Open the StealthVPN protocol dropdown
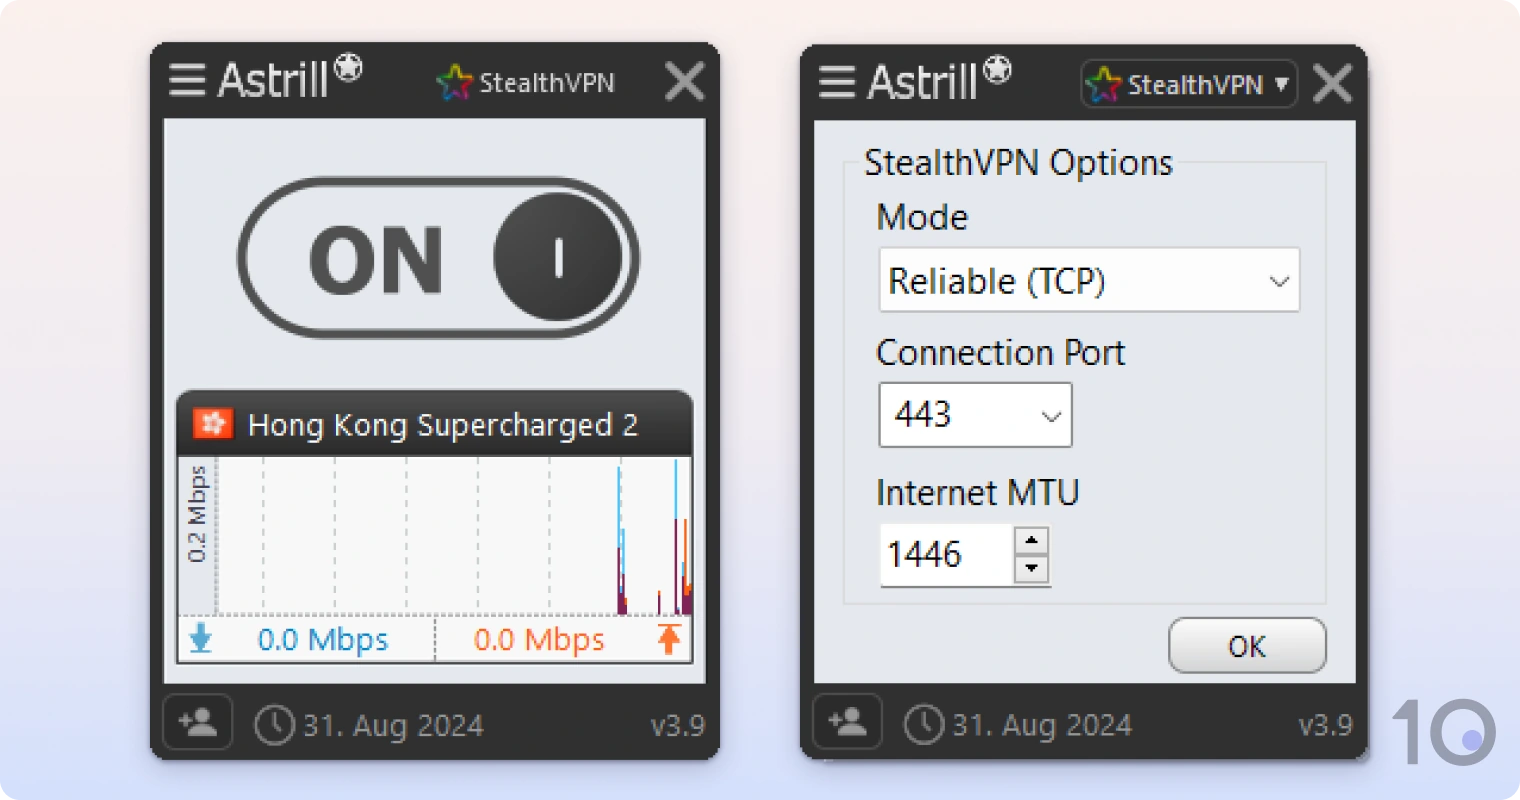 [1188, 84]
